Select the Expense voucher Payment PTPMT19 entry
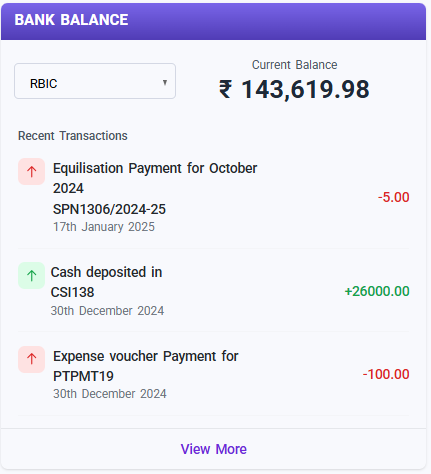Image resolution: width=431 pixels, height=474 pixels. (213, 374)
